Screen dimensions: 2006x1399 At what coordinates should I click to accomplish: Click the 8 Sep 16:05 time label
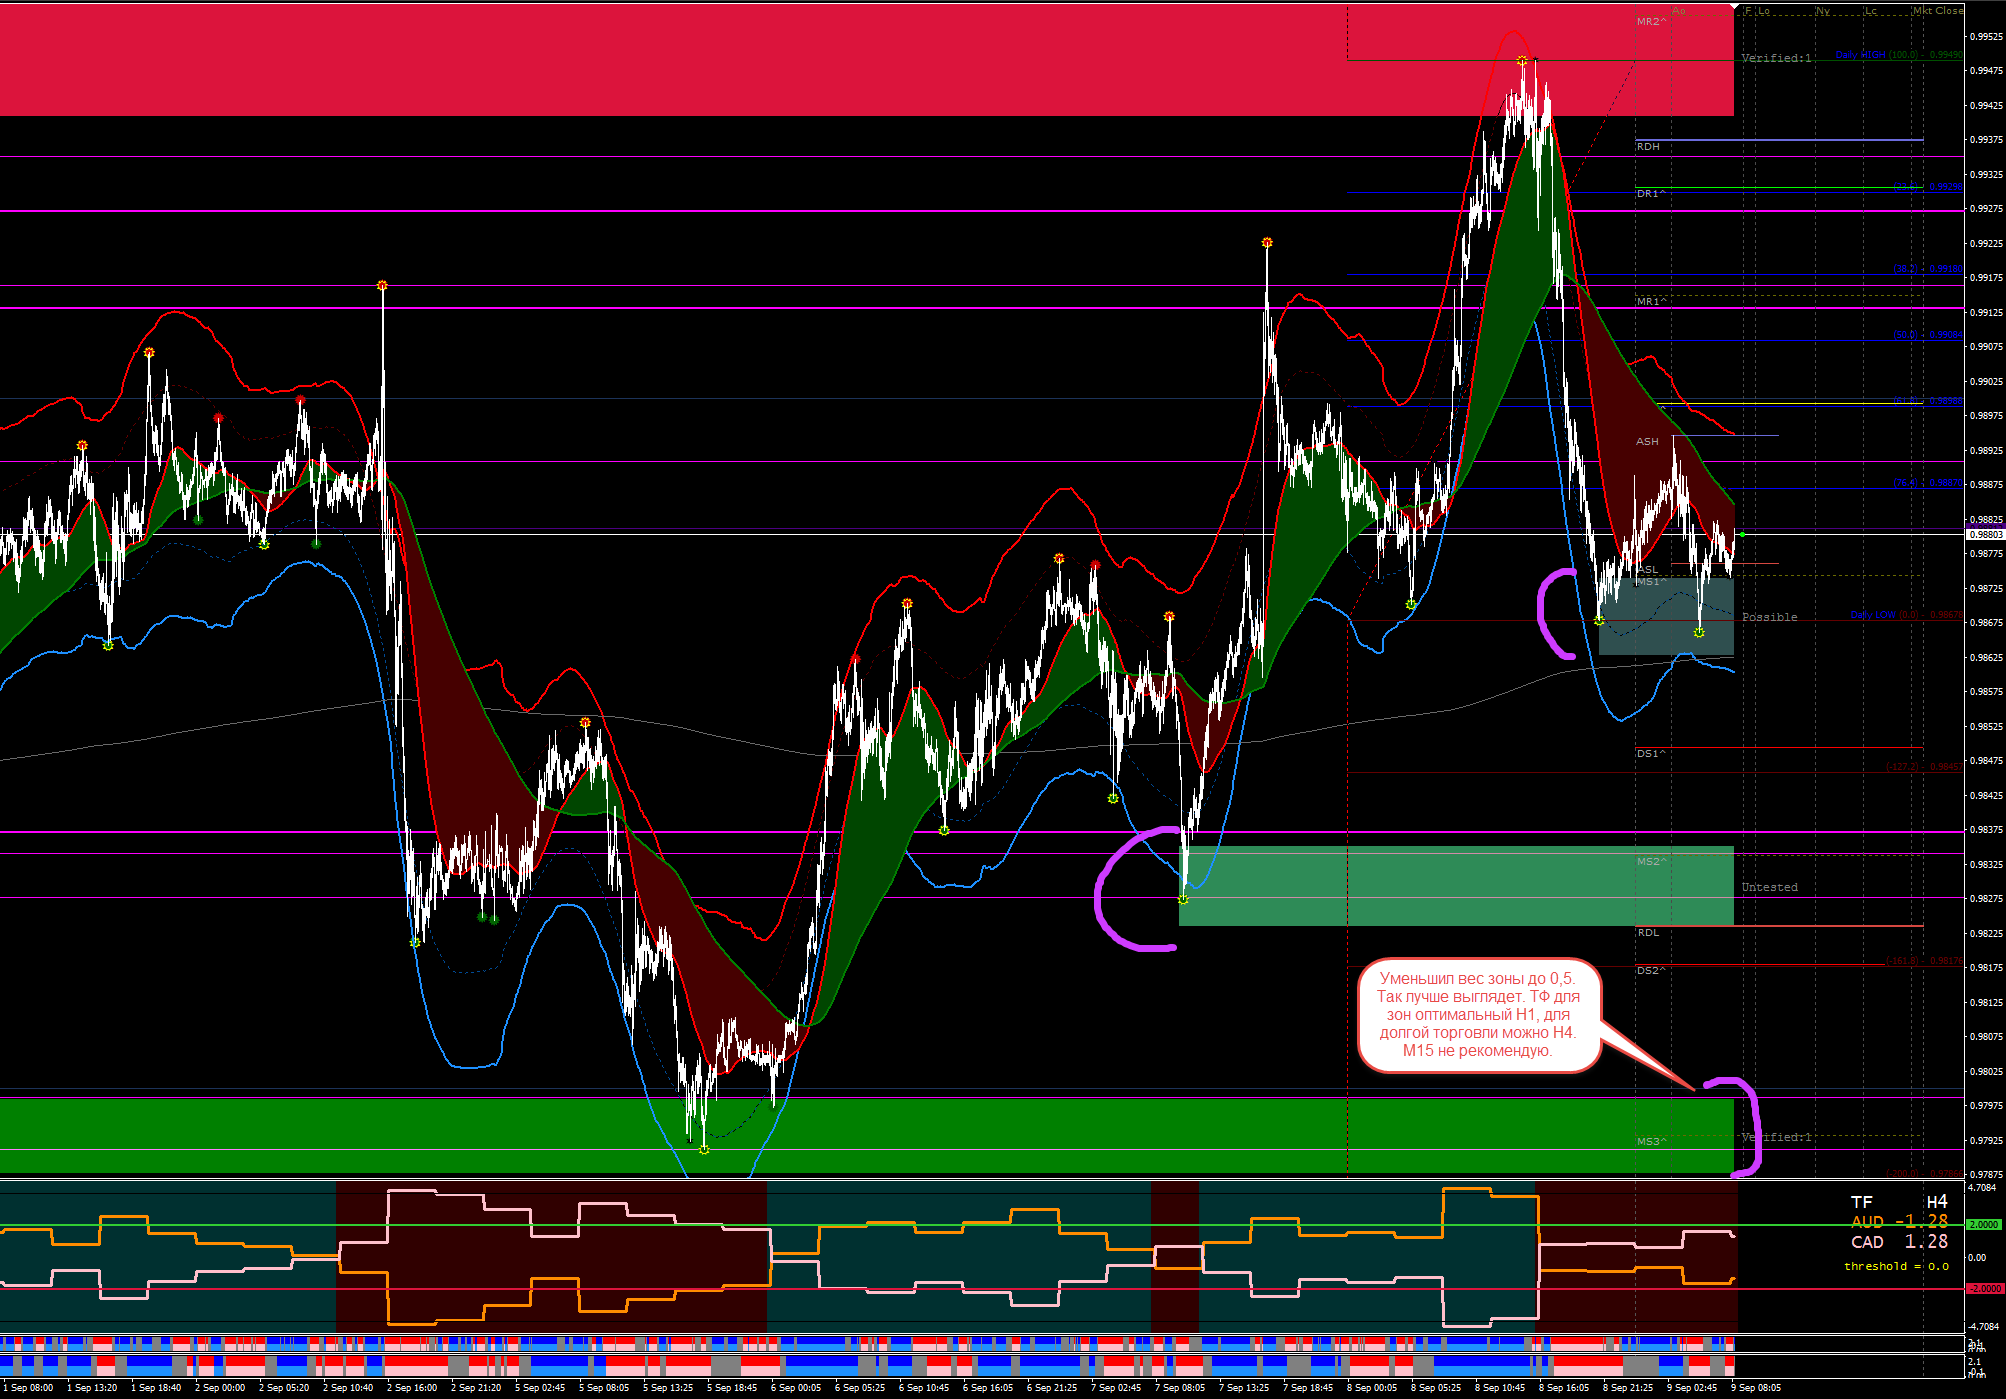click(x=1564, y=1388)
